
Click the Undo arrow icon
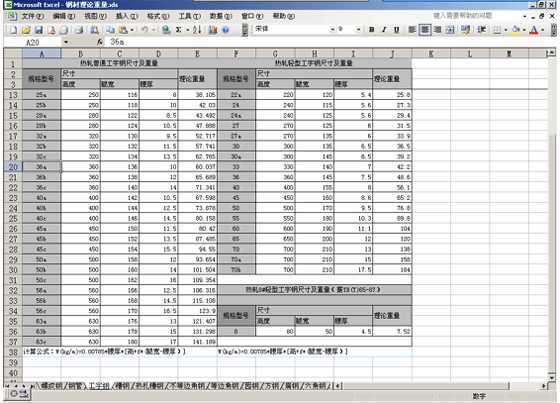pos(145,30)
